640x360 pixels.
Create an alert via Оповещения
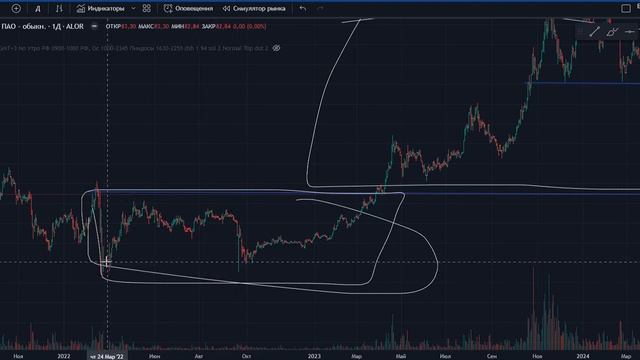point(188,8)
